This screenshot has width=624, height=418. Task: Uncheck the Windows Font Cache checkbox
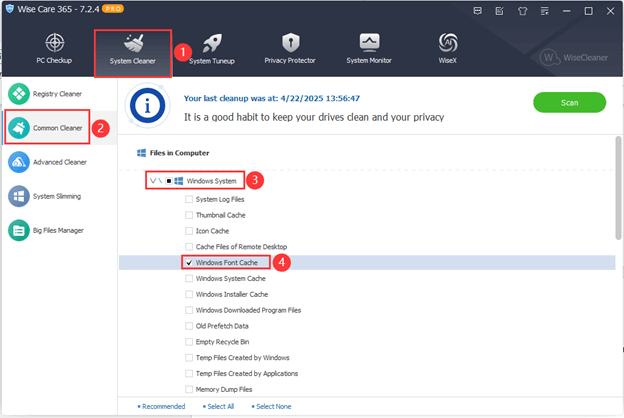click(x=189, y=263)
